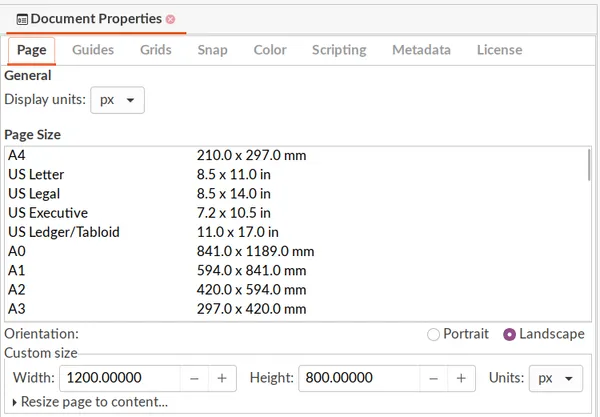Decrease Width with the minus button
Screen dimensions: 600x417
[x=194, y=378]
